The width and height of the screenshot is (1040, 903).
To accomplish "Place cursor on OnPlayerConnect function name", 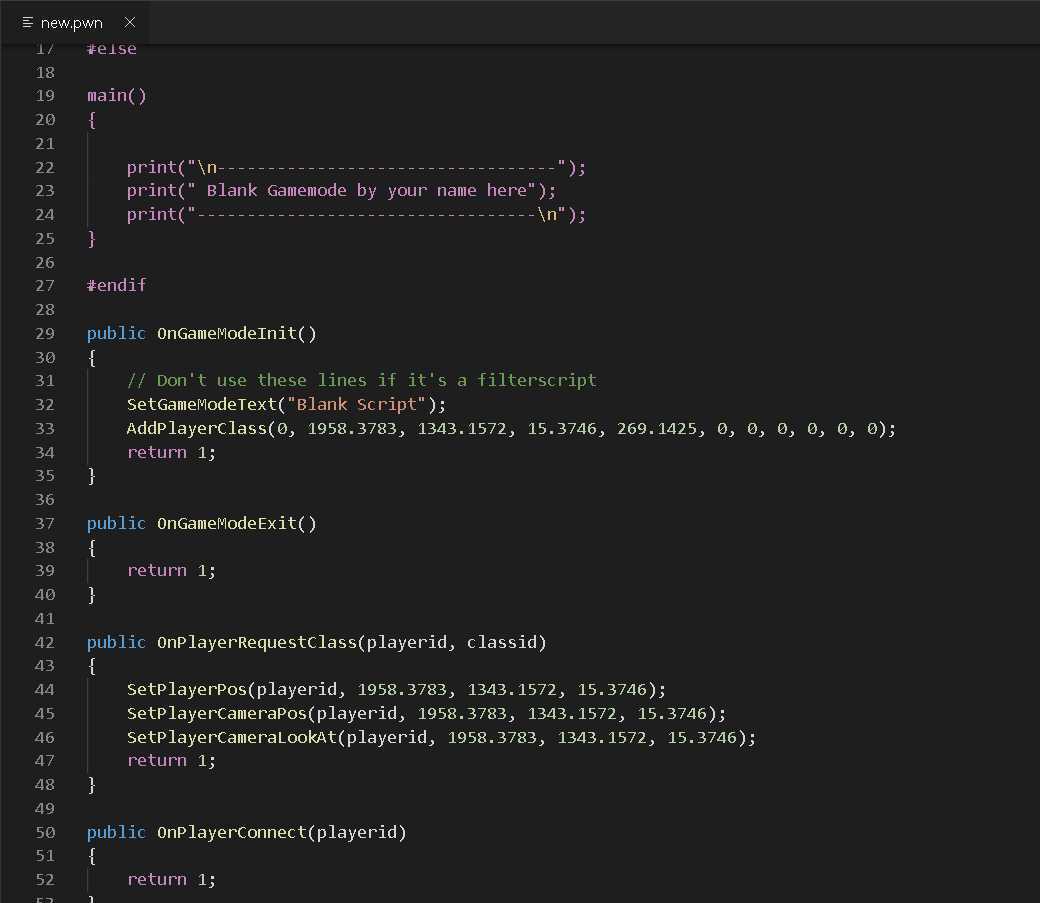I will click(231, 832).
